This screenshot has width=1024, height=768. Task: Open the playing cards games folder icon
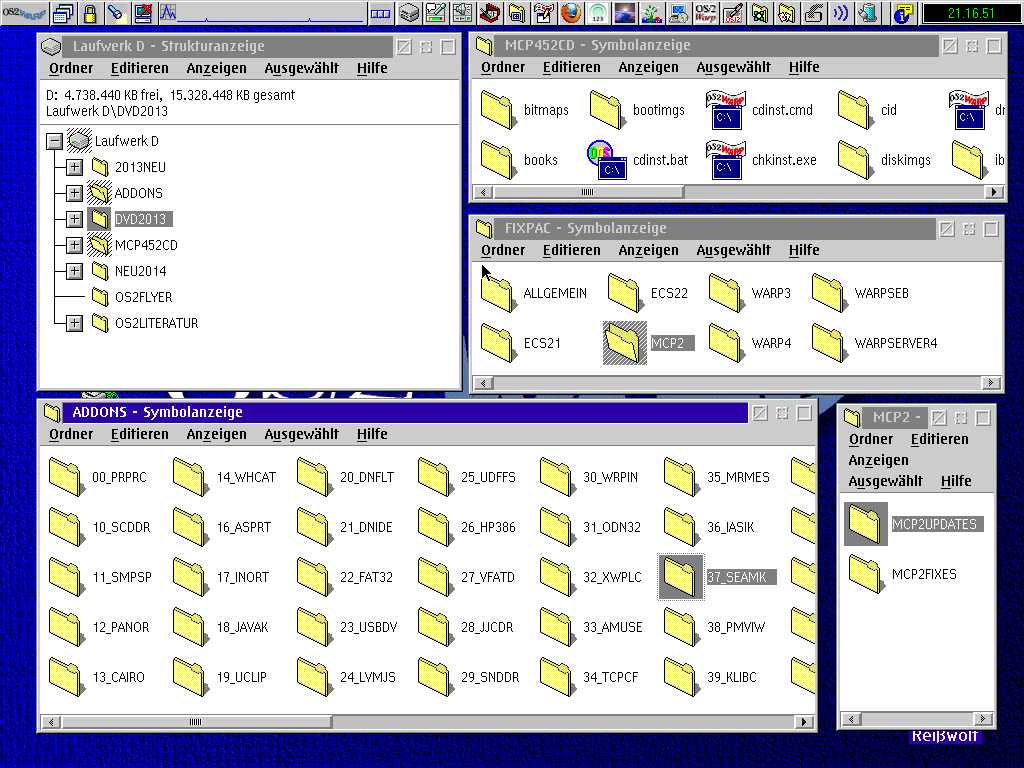786,13
